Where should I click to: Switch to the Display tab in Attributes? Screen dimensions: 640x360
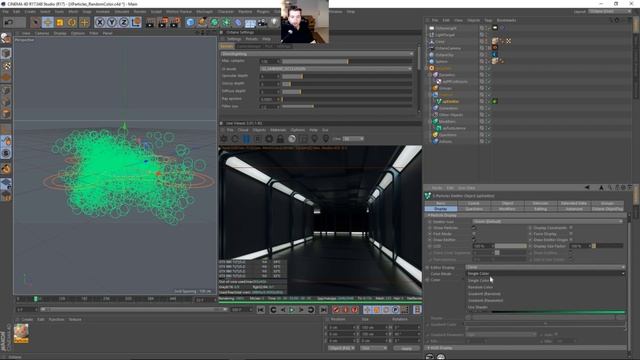441,209
